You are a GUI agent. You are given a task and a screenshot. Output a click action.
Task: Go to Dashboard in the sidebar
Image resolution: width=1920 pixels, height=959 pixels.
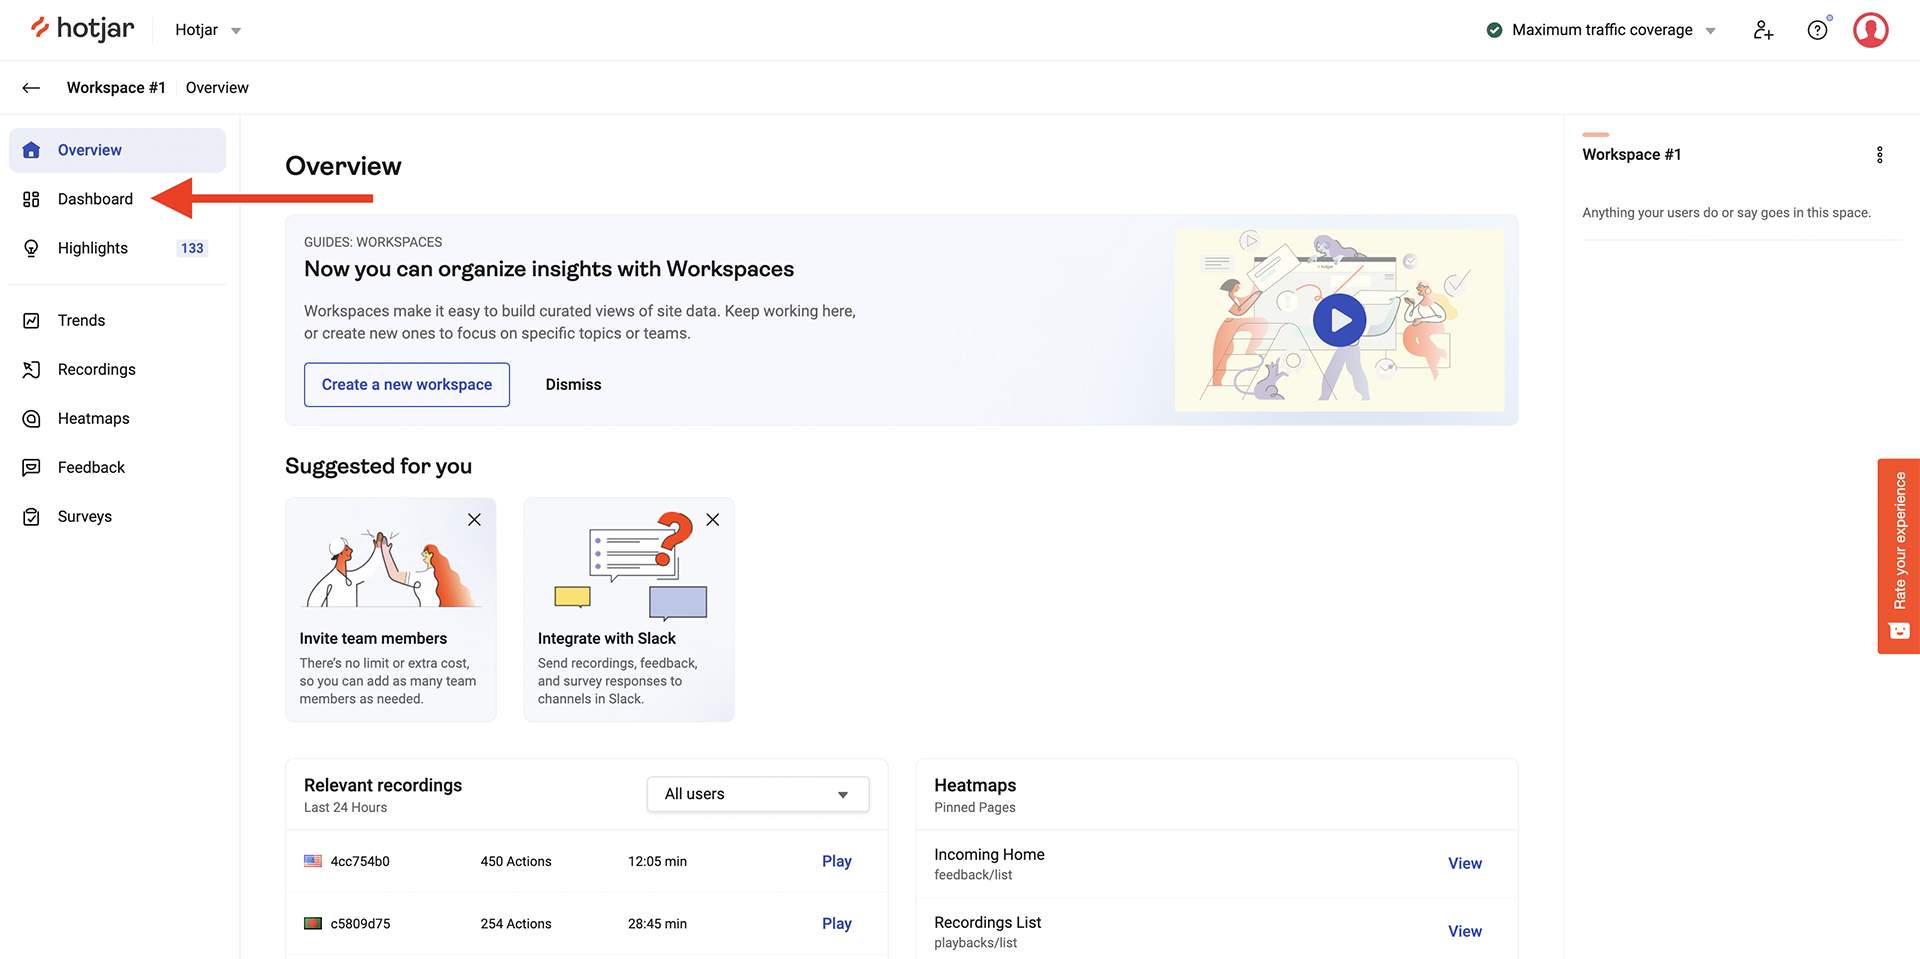[x=95, y=199]
